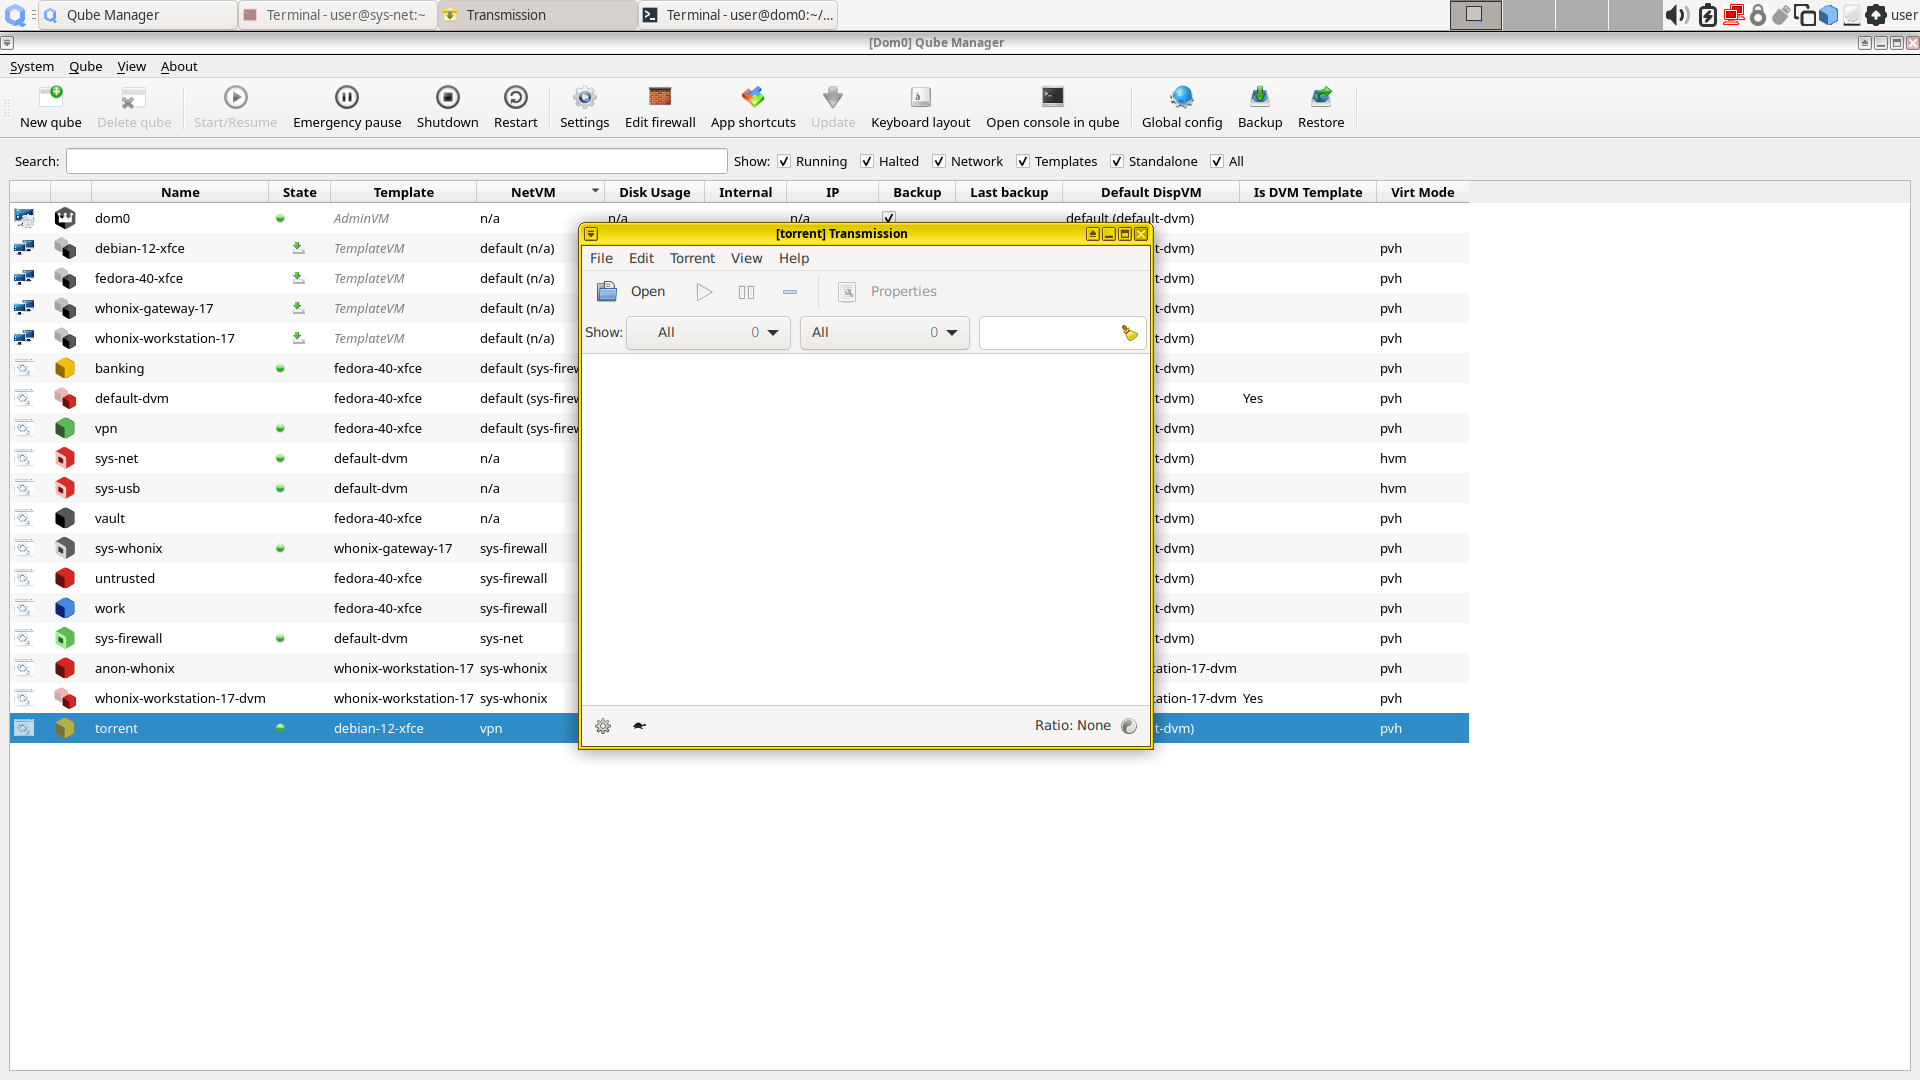This screenshot has height=1080, width=1920.
Task: Open the Qube Manager window menu button
Action: click(x=7, y=43)
